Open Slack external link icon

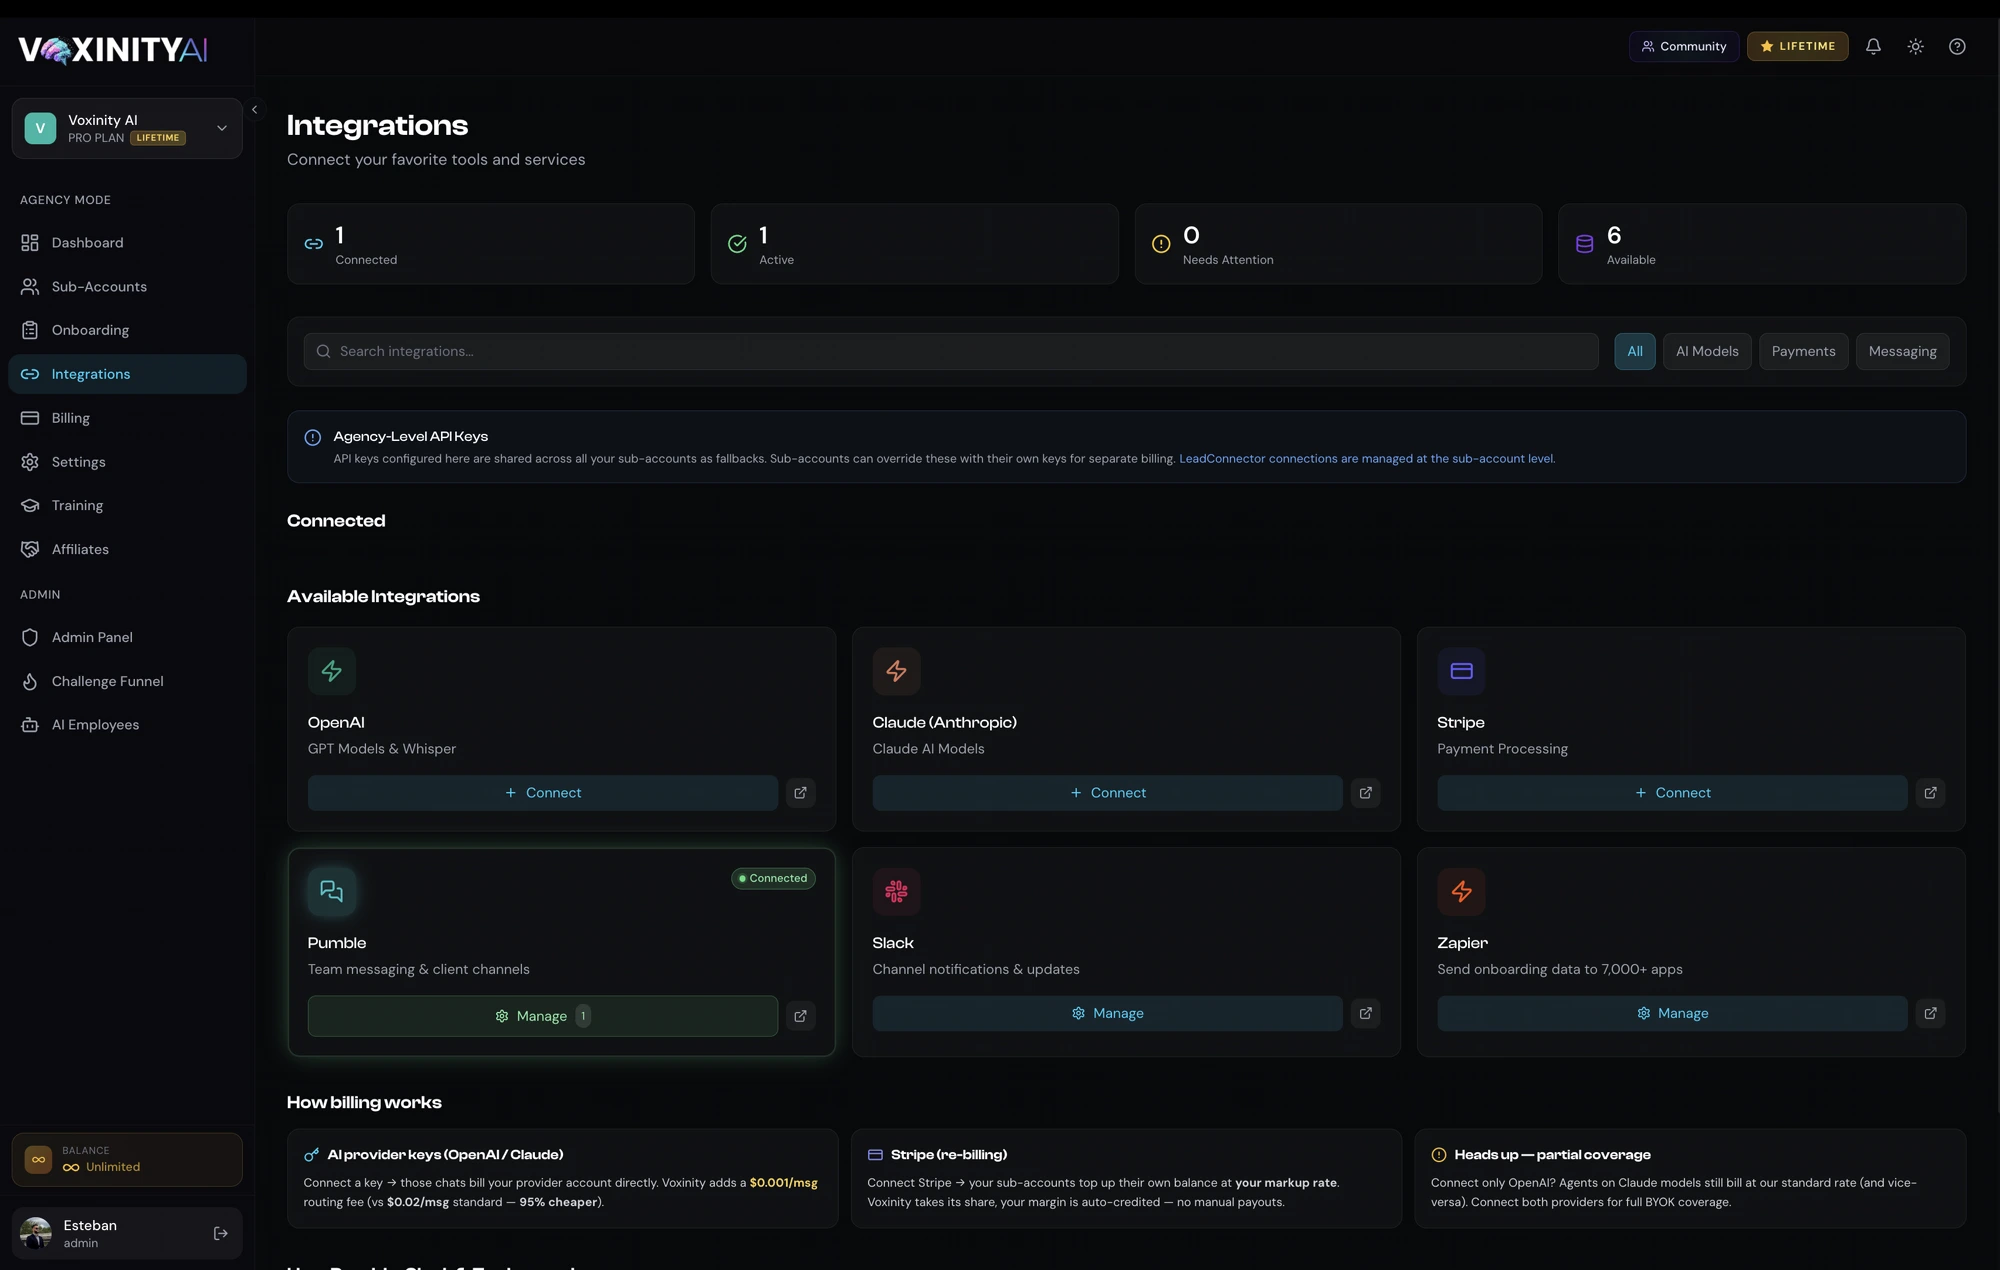(x=1365, y=1013)
